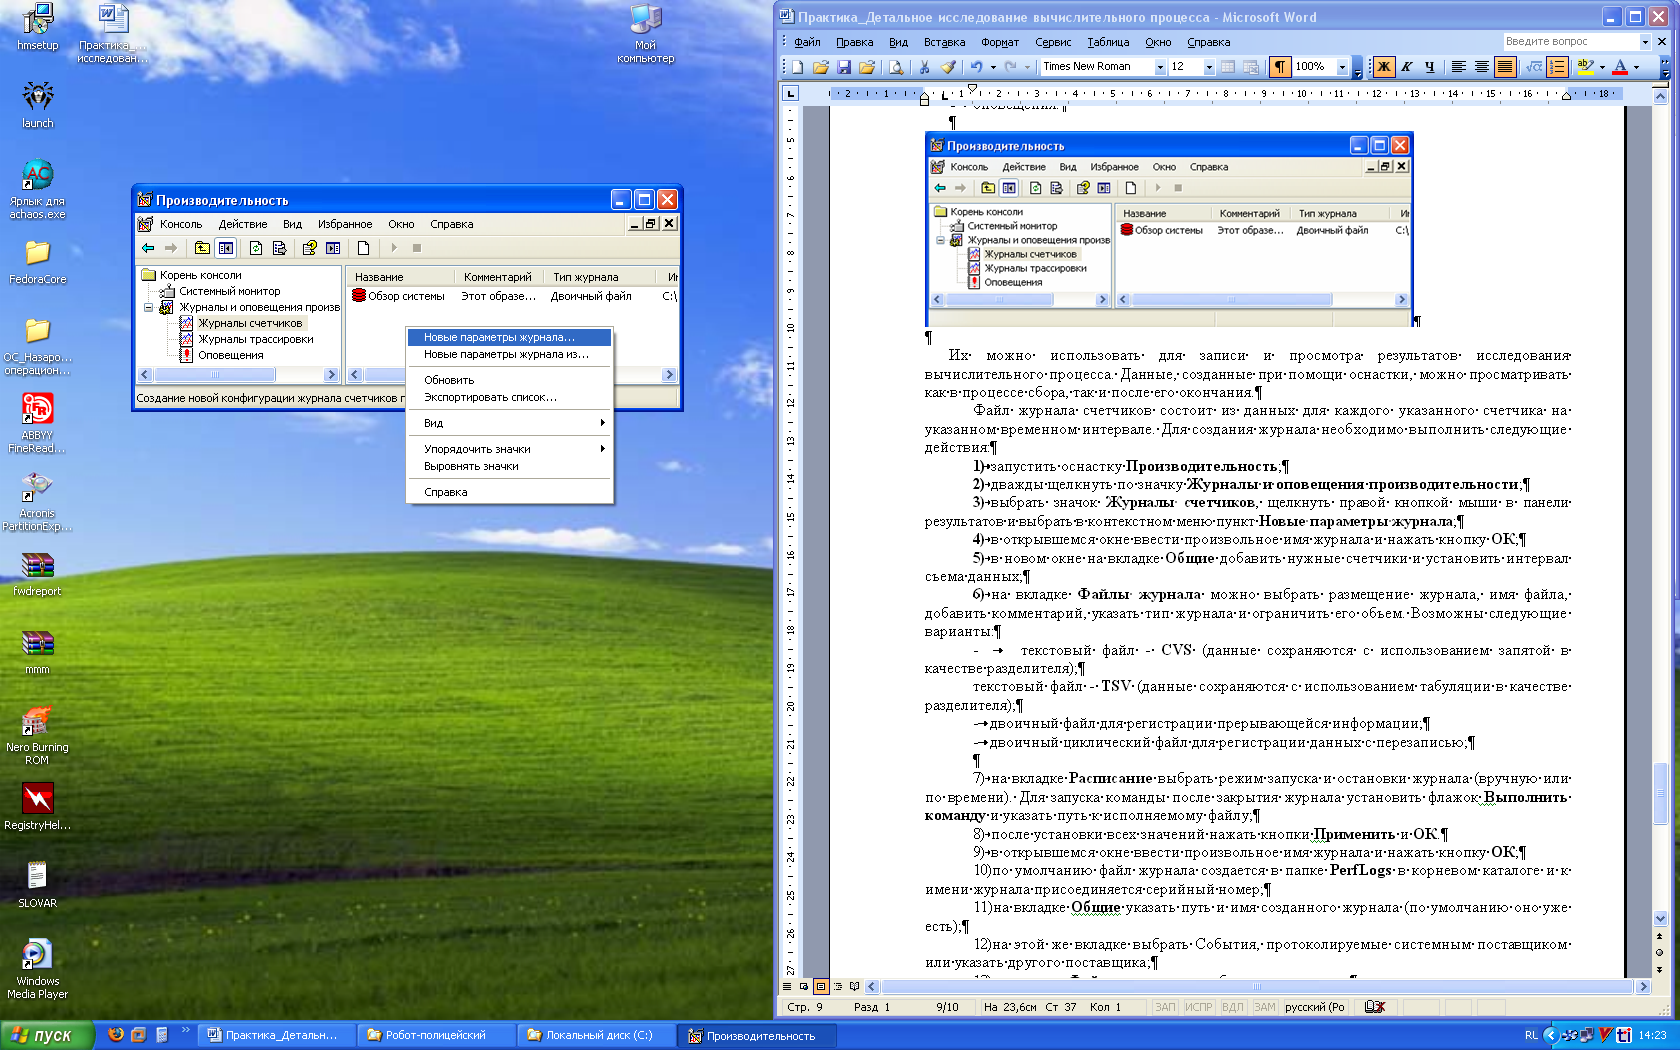
Task: Go back with Performance console's blue arrow
Action: coord(148,248)
